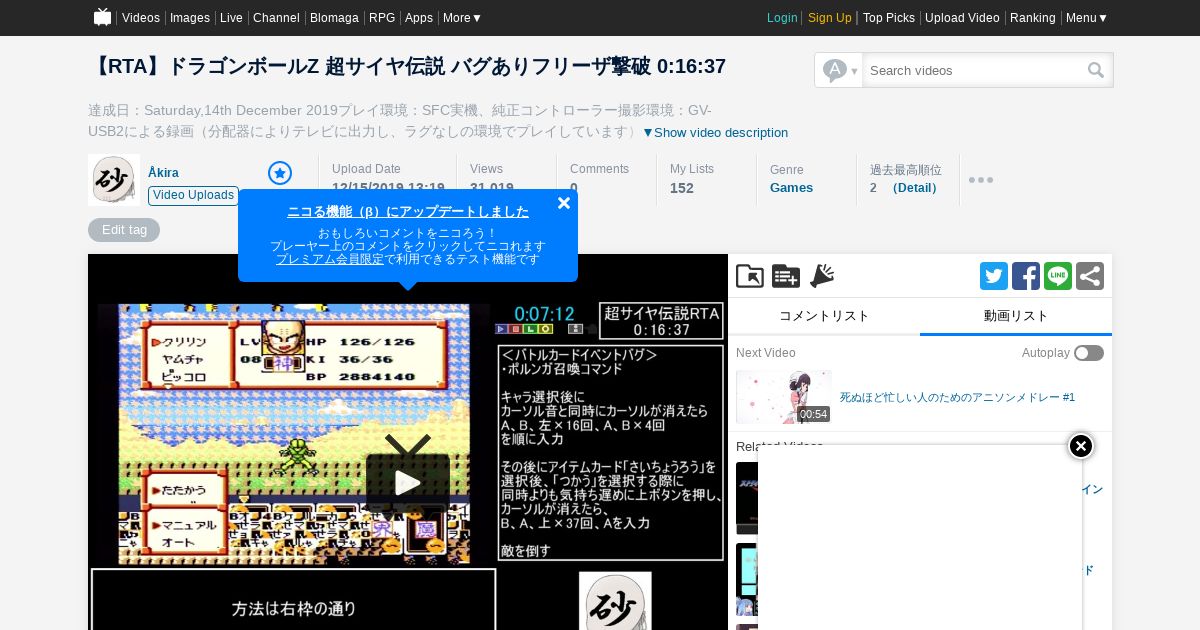Close the Nicoru update tooltip

tap(564, 203)
